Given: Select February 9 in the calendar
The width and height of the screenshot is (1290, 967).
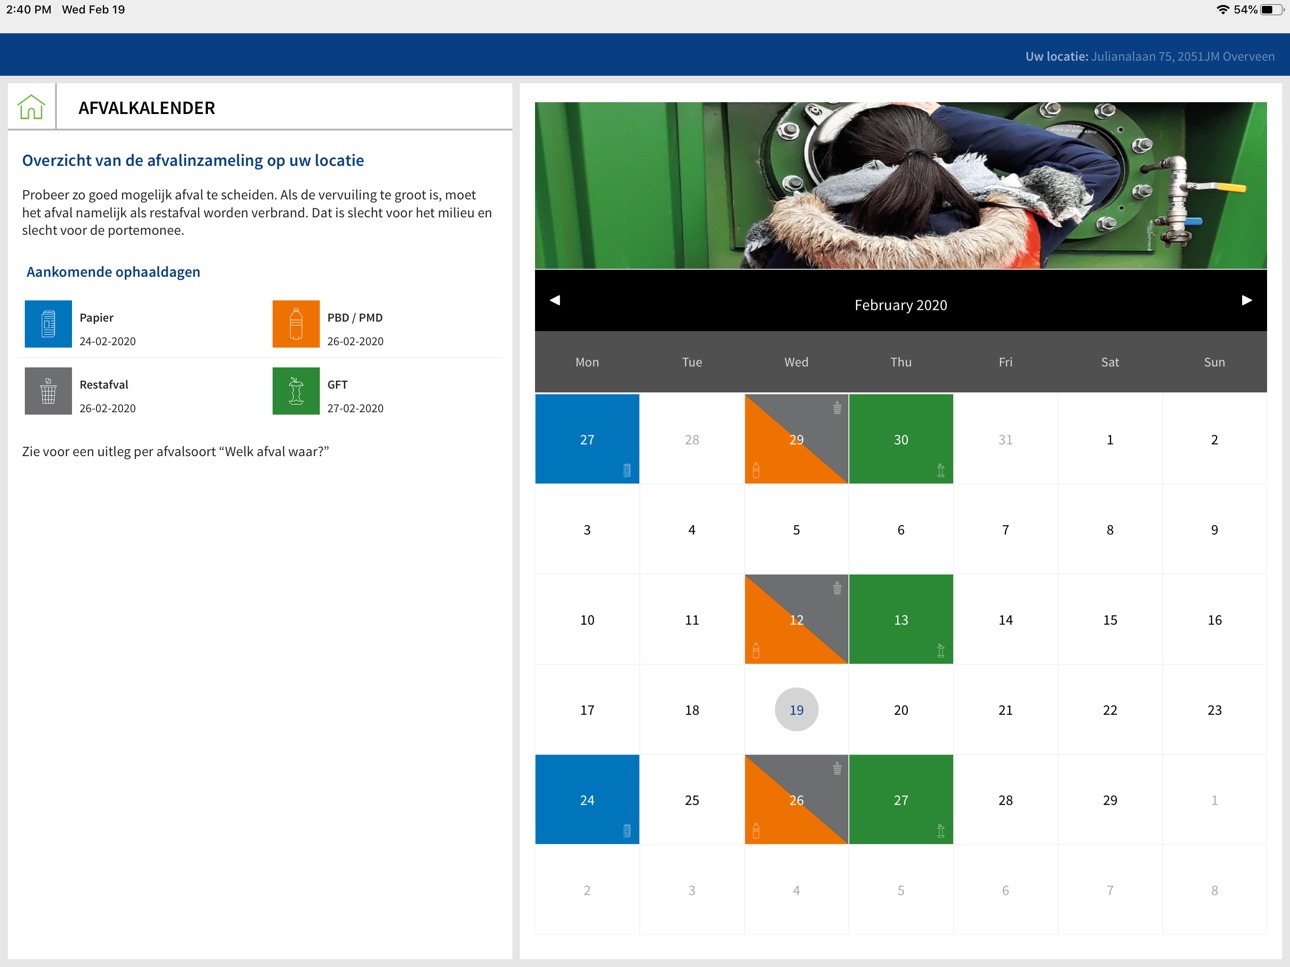Looking at the screenshot, I should point(1215,530).
